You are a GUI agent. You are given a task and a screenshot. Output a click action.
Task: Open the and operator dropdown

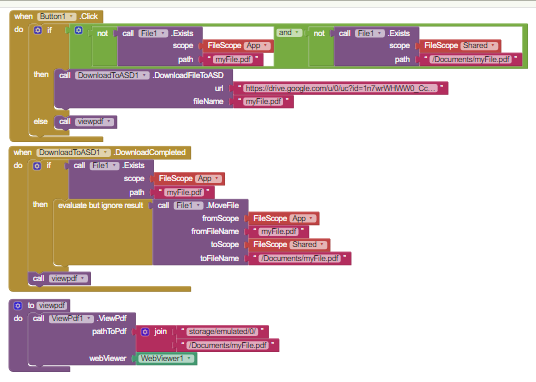click(289, 33)
